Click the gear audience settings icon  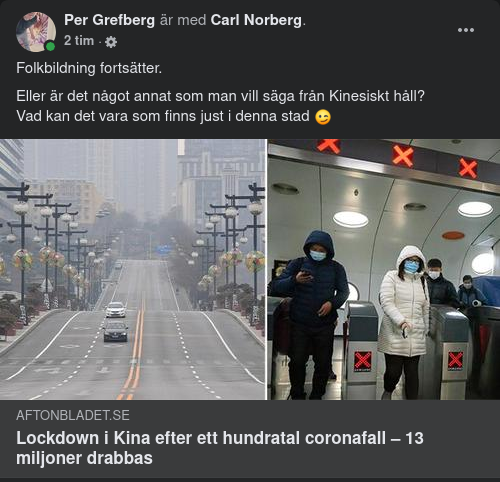(x=111, y=42)
